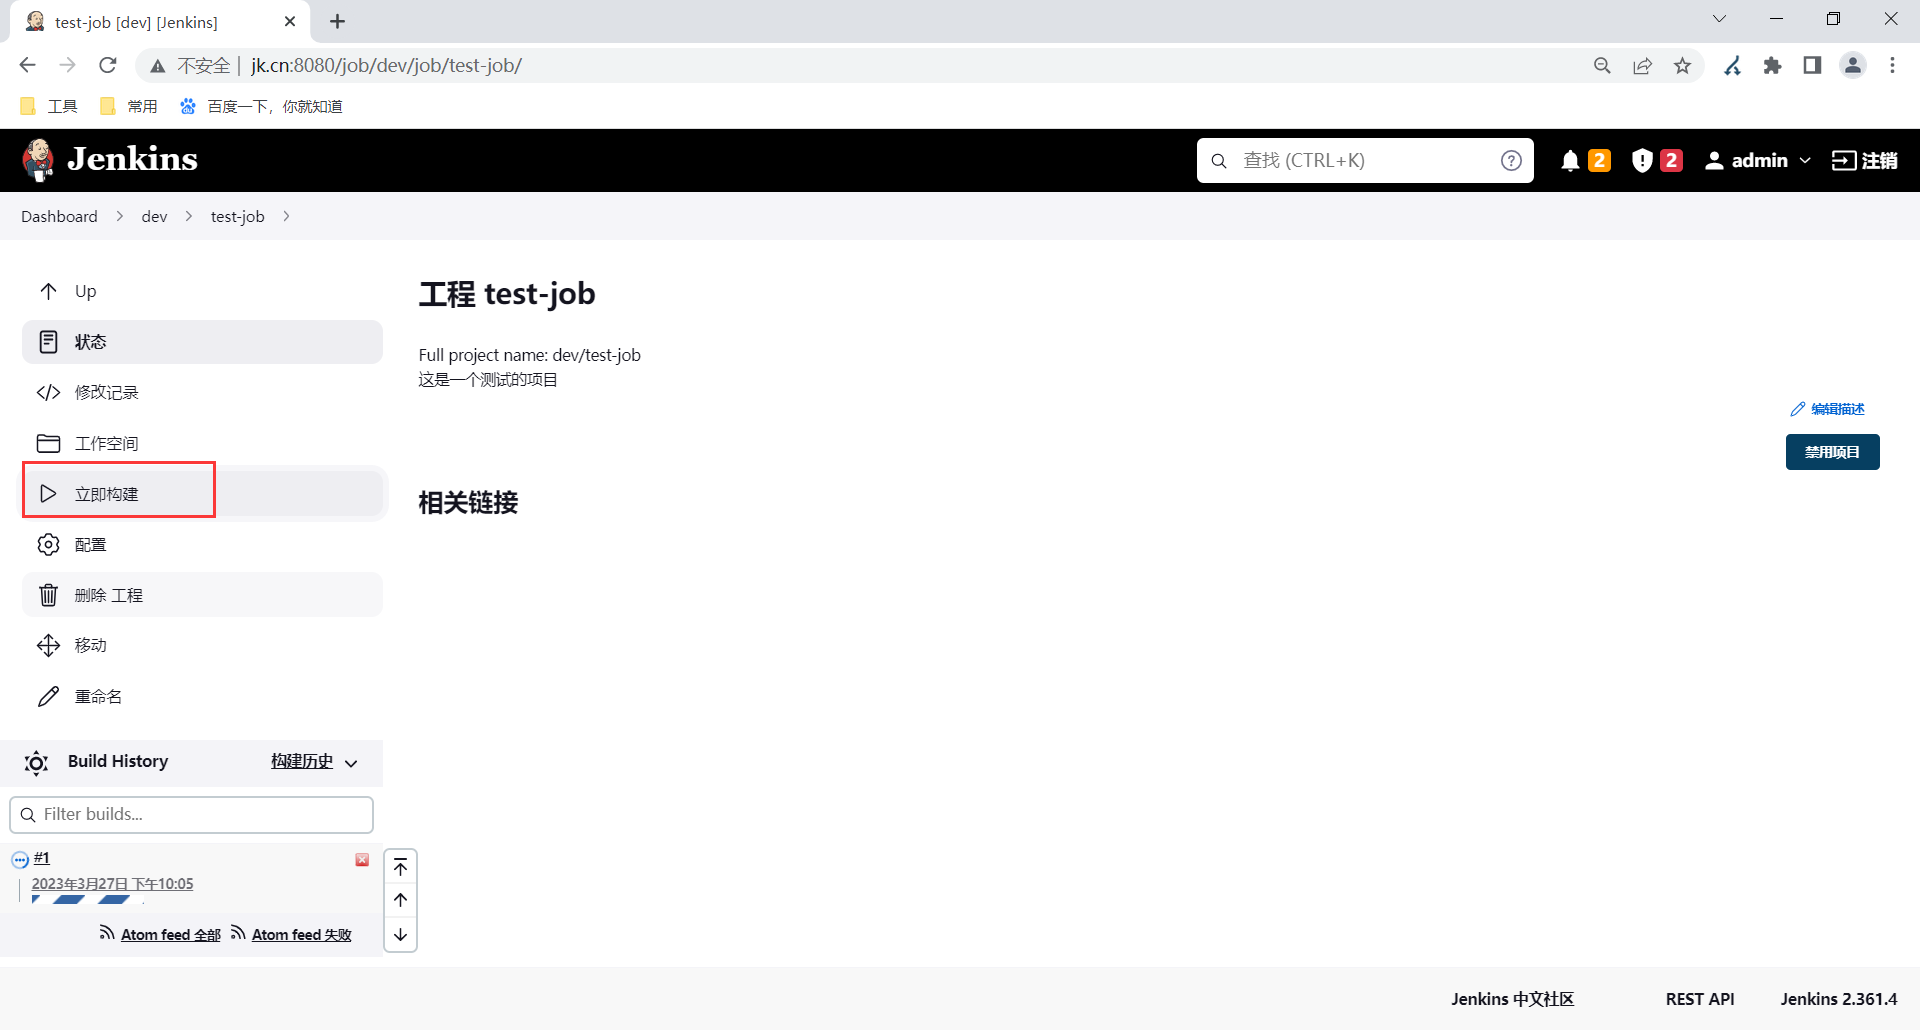Open the 2023年3月27日 下午10:05 build timestamp

tap(112, 884)
